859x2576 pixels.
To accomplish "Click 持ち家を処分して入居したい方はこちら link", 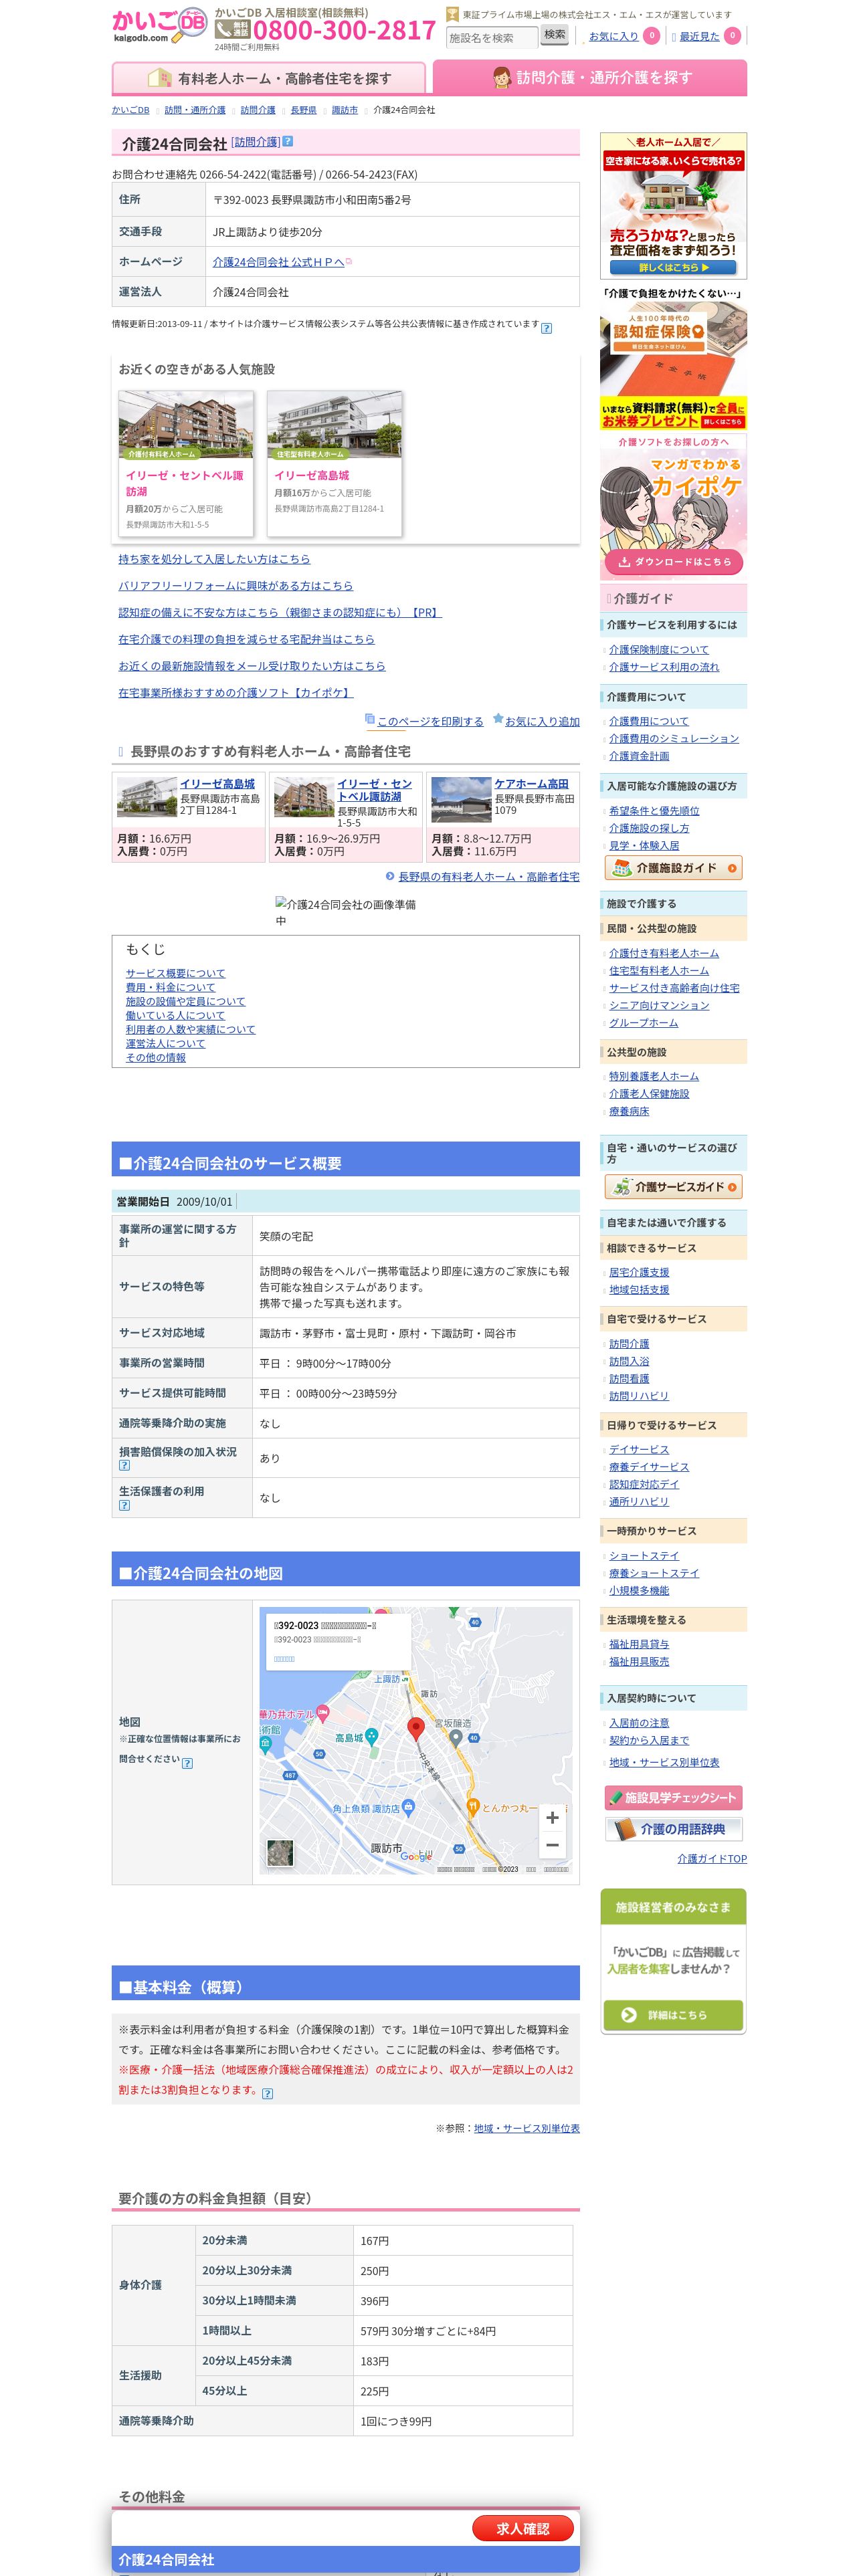I will [x=214, y=559].
